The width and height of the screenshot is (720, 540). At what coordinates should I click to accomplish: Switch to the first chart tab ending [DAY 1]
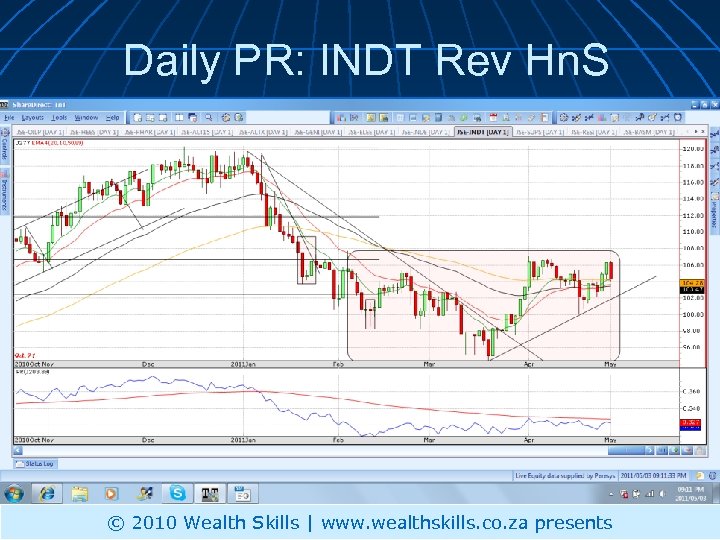point(39,132)
